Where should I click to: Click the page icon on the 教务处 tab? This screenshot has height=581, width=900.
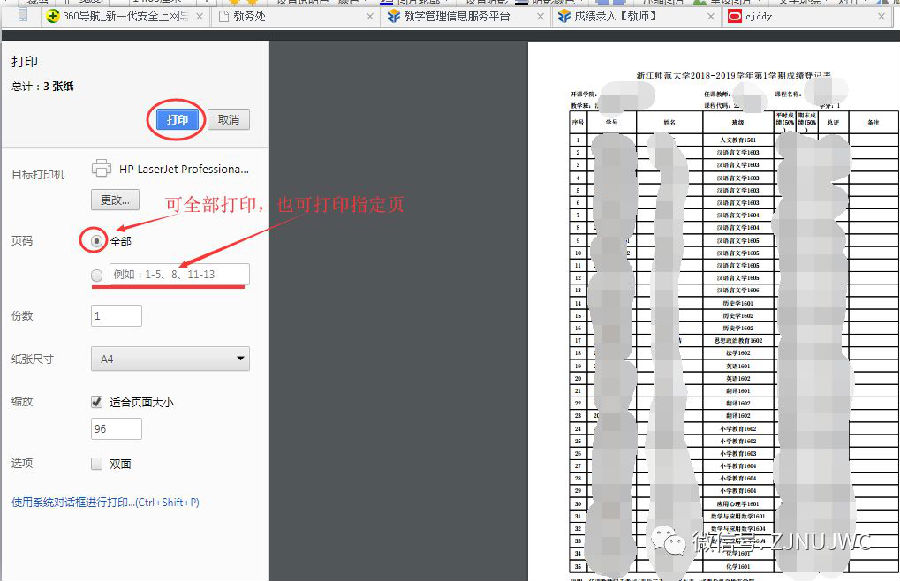222,16
